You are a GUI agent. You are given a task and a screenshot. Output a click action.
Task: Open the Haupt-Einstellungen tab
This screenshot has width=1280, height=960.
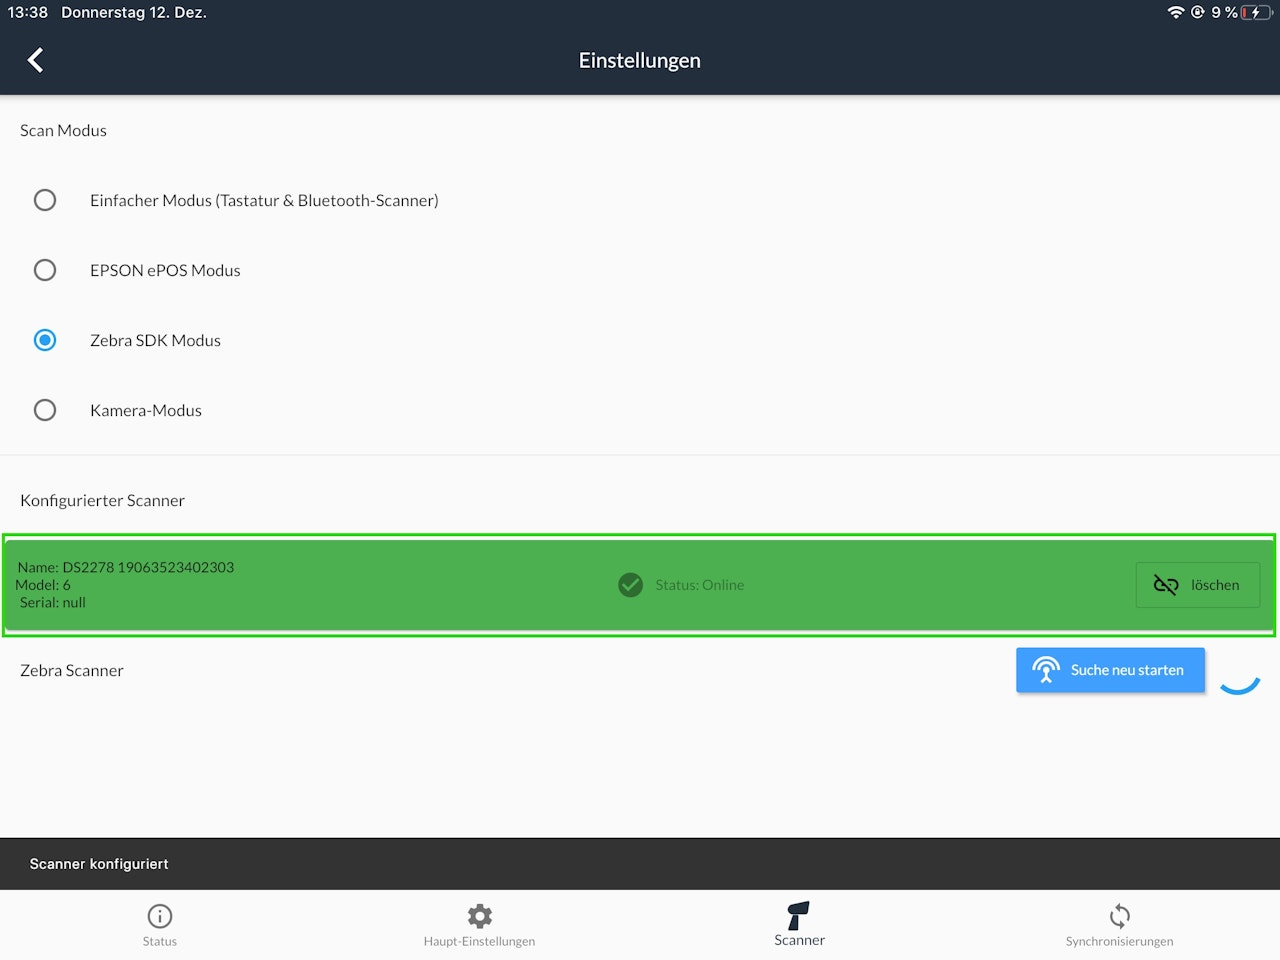[x=480, y=926]
